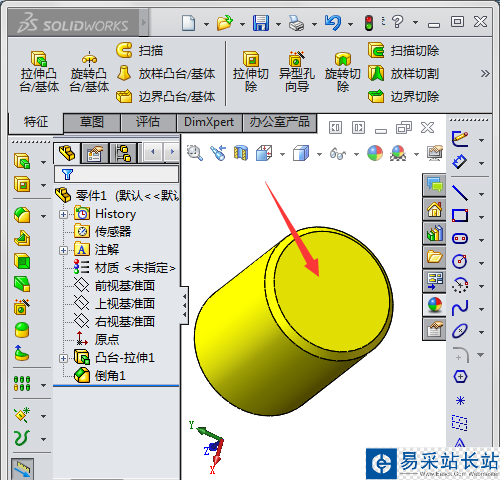Screen dimensions: 500x480
Task: Open the ConfigurationManager tab
Action: [123, 153]
